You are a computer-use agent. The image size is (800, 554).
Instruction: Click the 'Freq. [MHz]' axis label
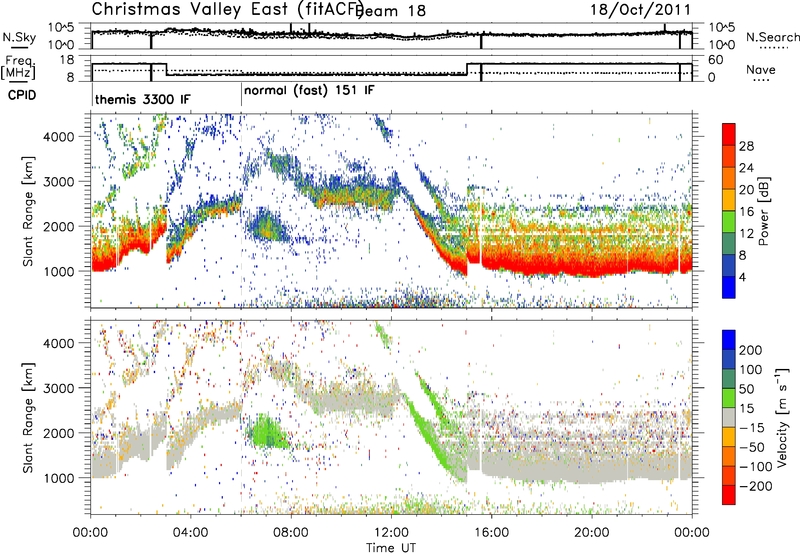point(18,68)
